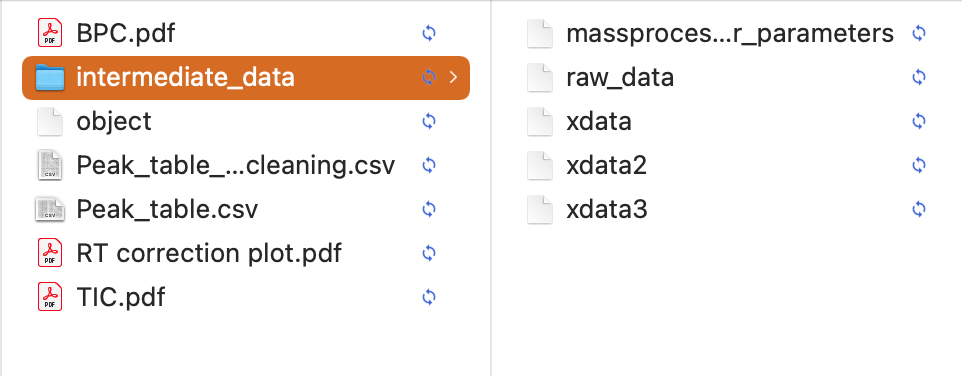962x376 pixels.
Task: Click the BPC.pdf file icon
Action: (x=50, y=33)
